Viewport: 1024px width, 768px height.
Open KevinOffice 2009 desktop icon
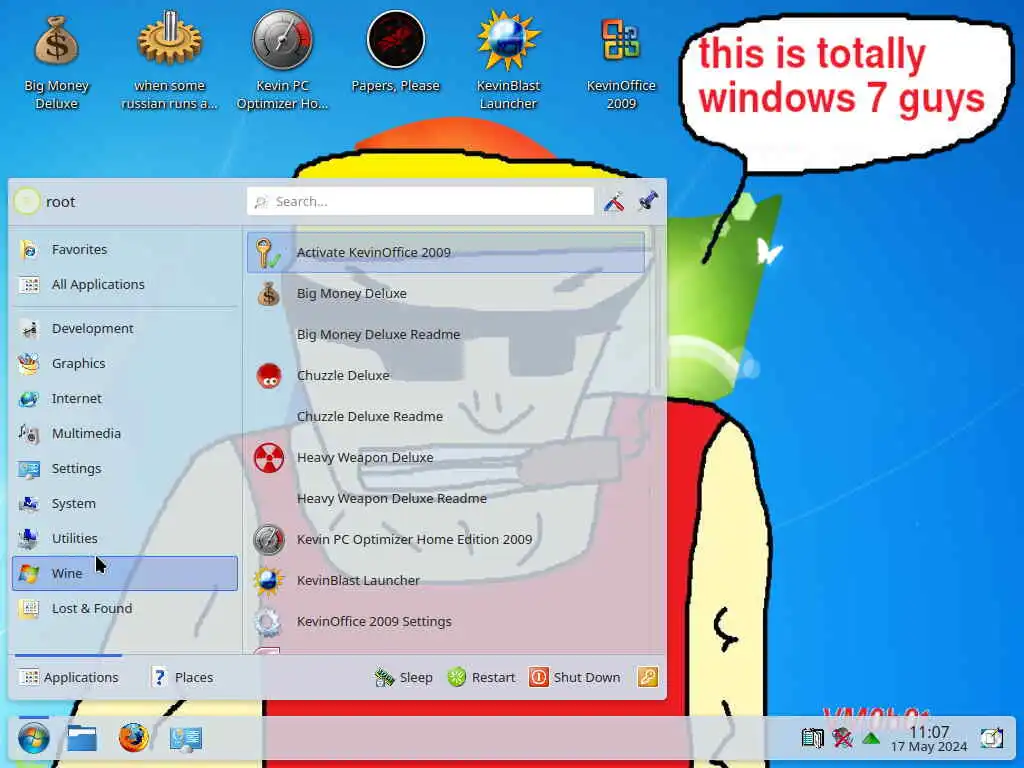pos(621,60)
